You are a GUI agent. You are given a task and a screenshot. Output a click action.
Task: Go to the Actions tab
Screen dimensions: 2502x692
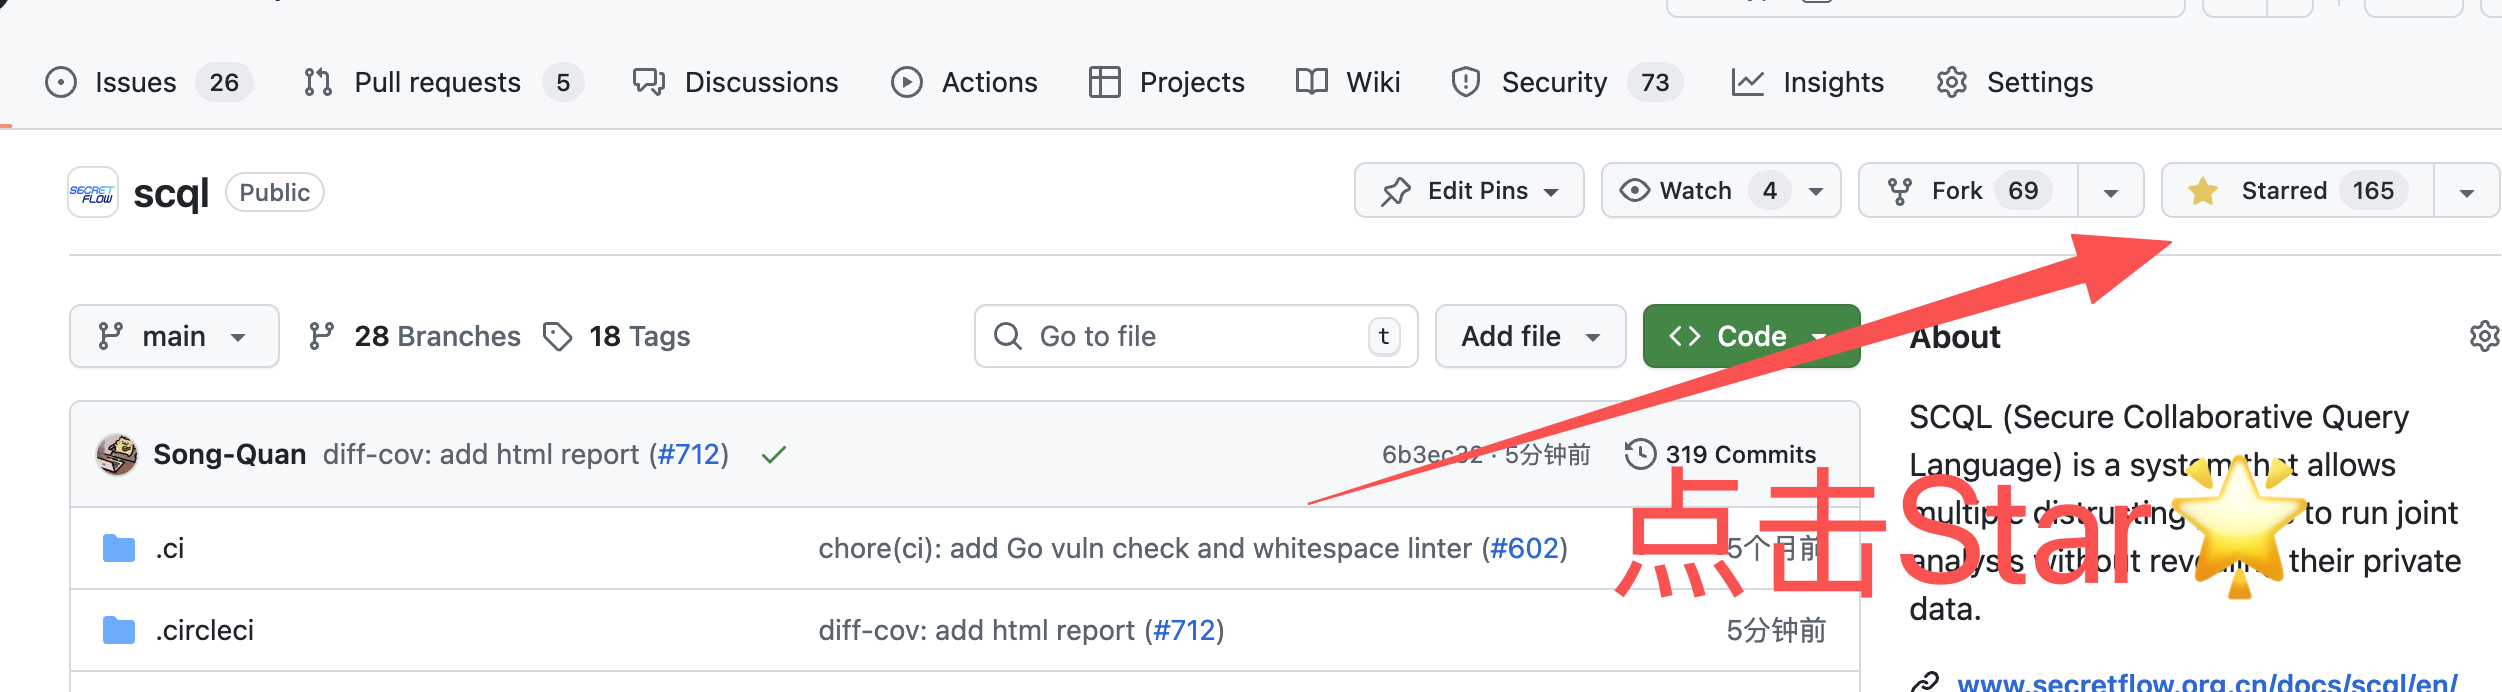(x=988, y=82)
